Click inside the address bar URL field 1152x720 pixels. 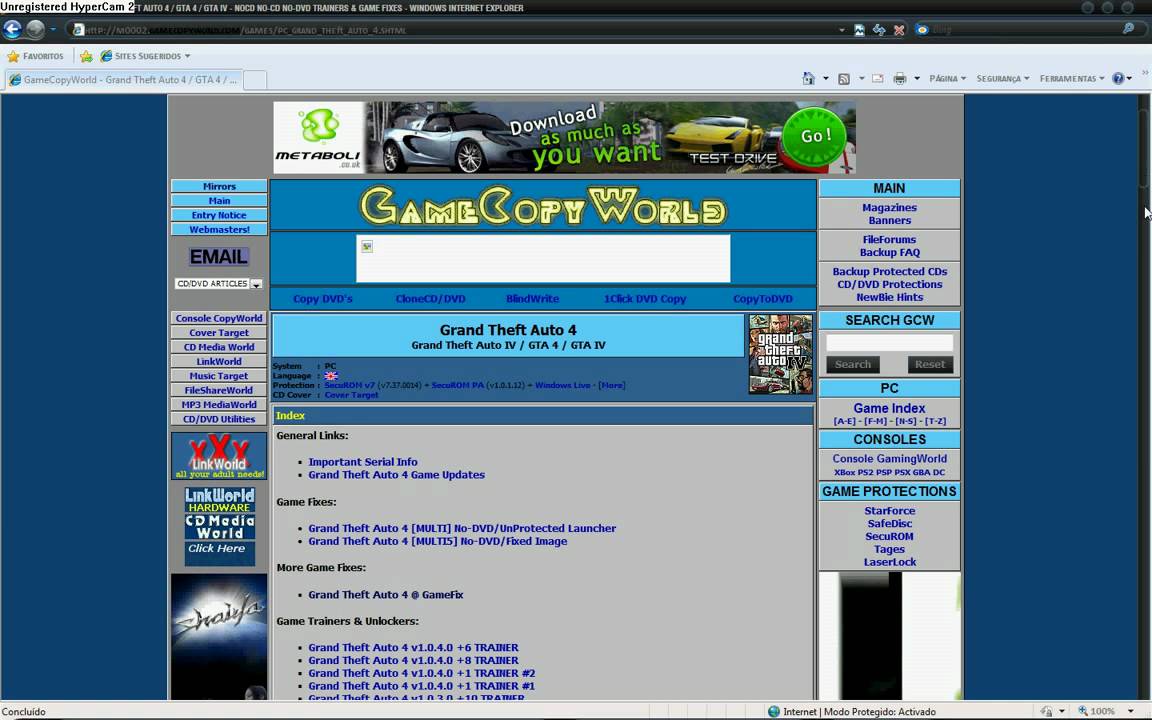pyautogui.click(x=456, y=30)
